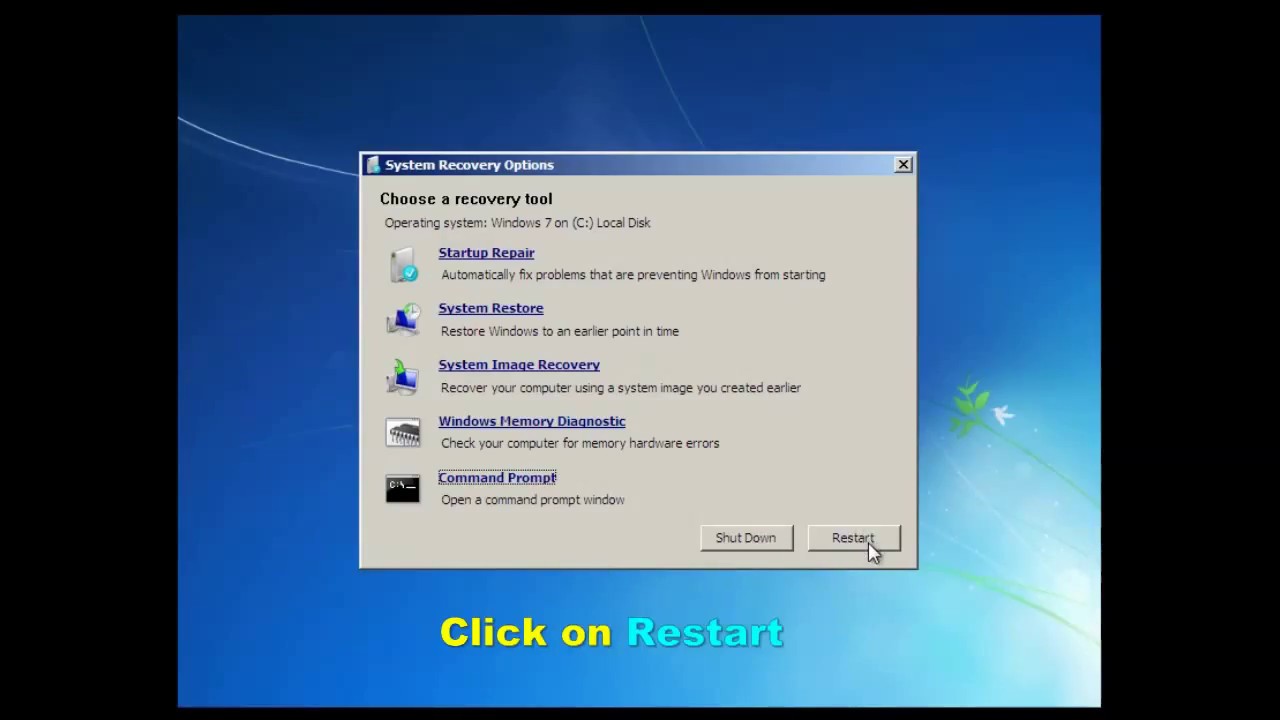Click the System Recovery Options title text
The image size is (1280, 720).
point(469,165)
